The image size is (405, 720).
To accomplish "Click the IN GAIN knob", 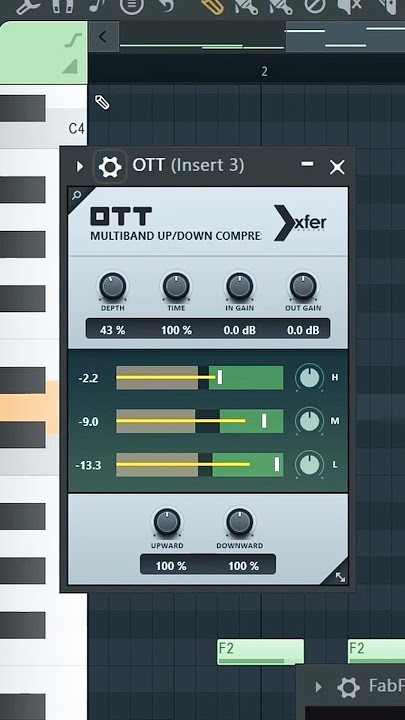I will point(240,286).
